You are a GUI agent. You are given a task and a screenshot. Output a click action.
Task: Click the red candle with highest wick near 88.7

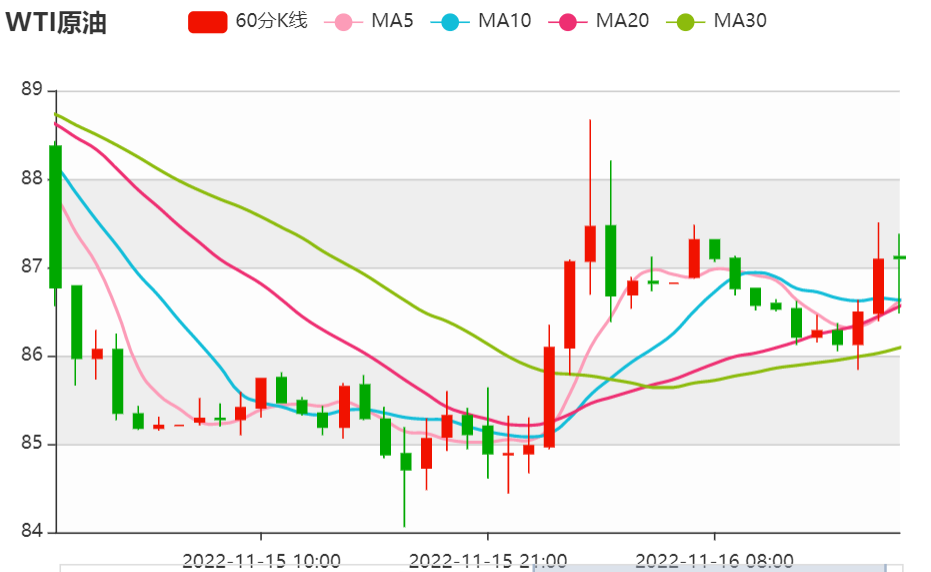point(590,244)
